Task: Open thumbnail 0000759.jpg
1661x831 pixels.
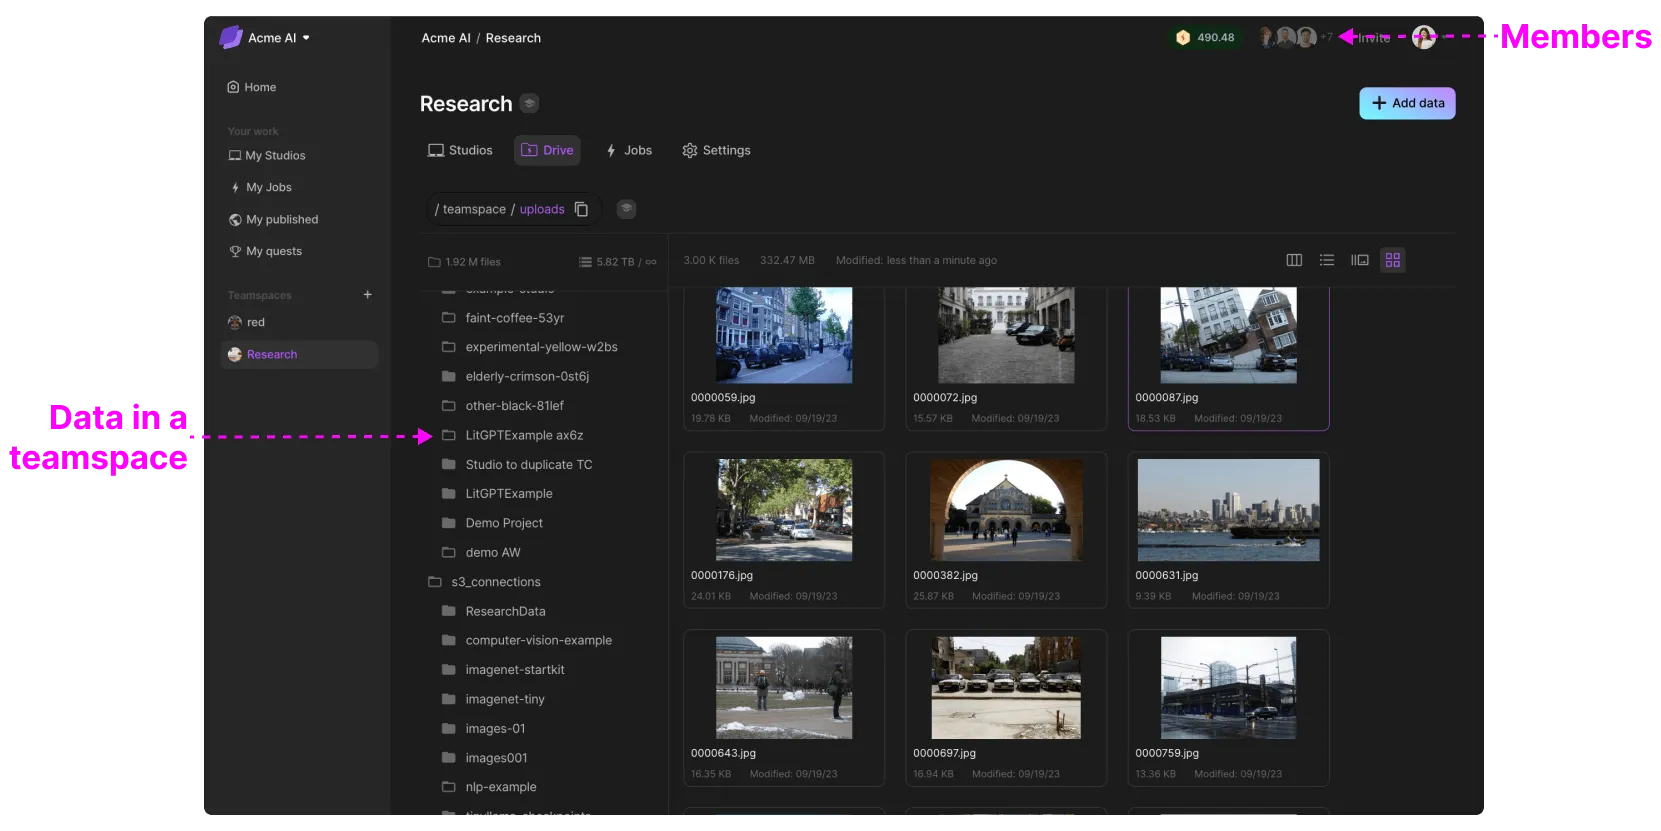Action: [x=1228, y=688]
